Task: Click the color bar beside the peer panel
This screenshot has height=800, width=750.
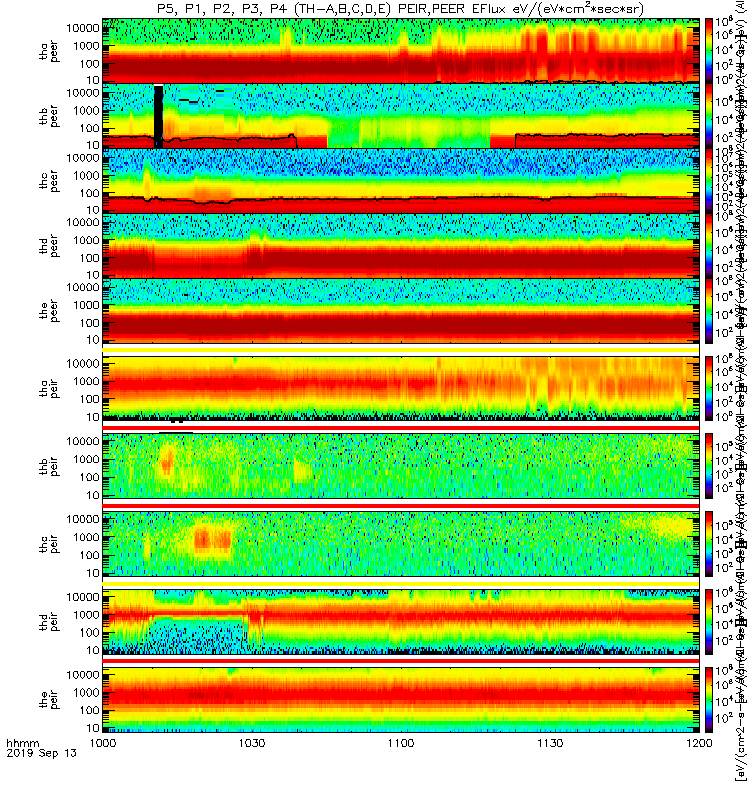Action: 709,311
